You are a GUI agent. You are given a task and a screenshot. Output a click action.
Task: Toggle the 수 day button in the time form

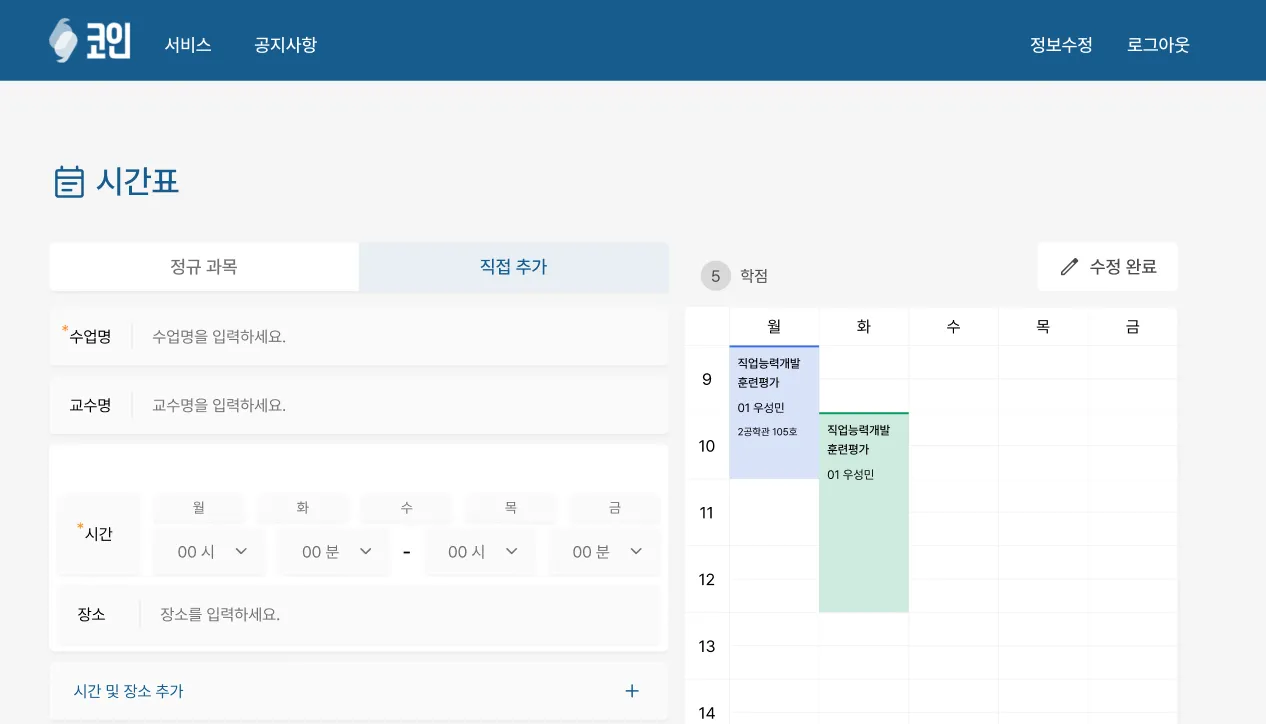pos(407,508)
